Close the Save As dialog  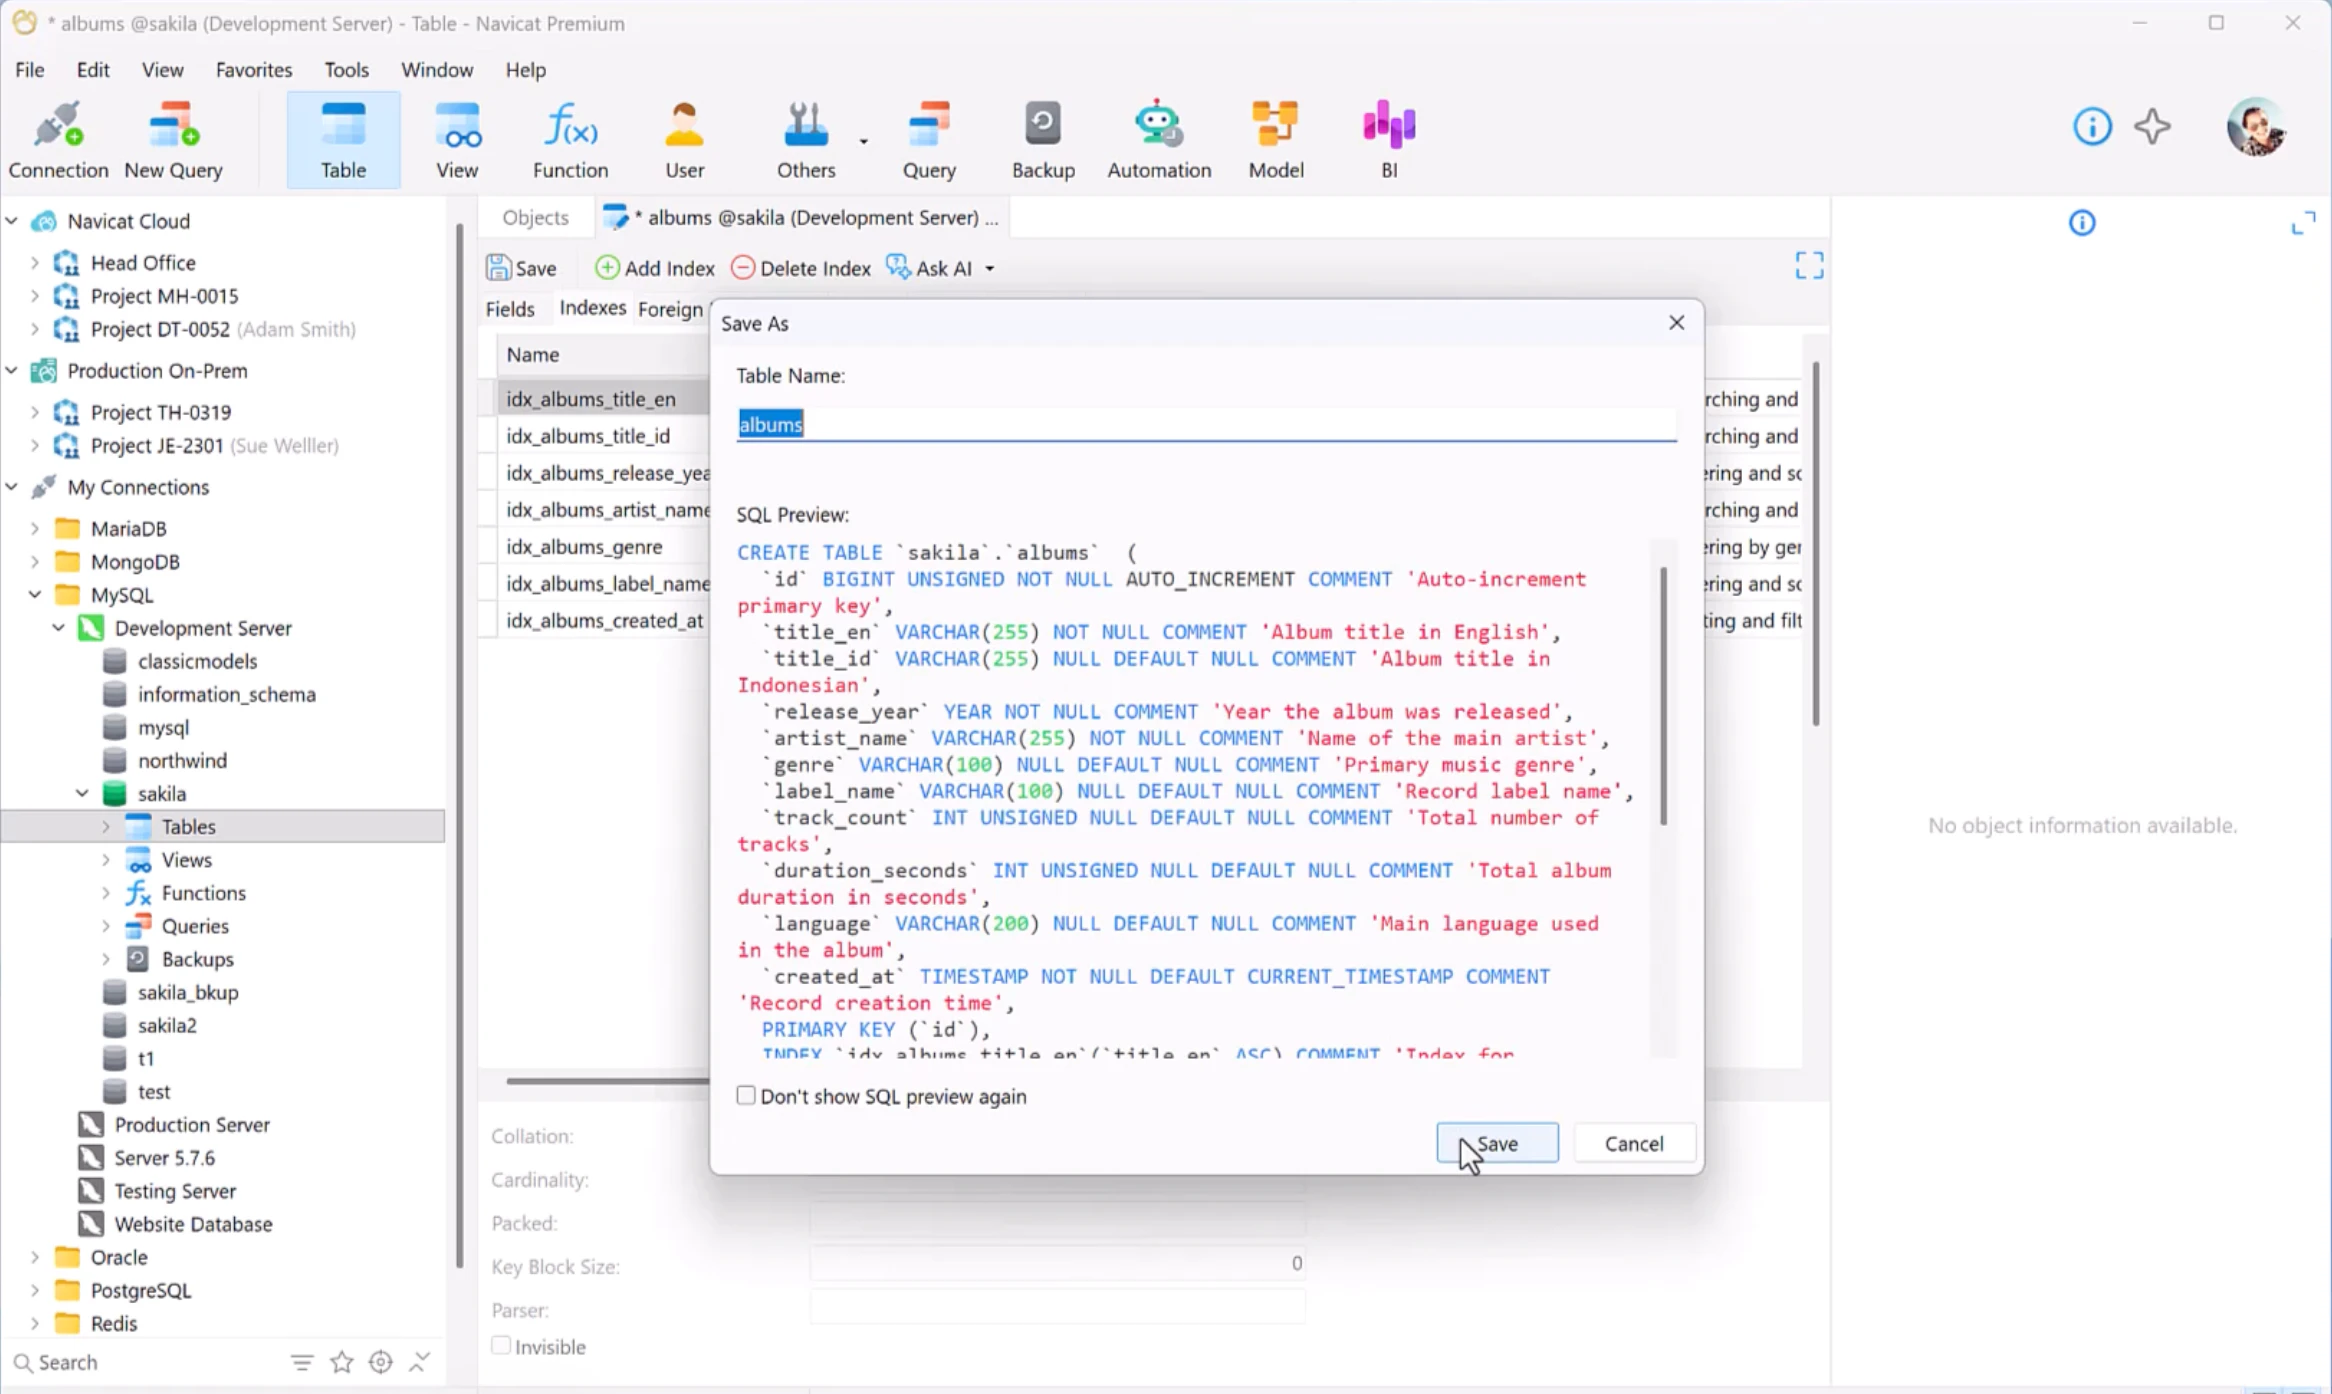(1676, 323)
